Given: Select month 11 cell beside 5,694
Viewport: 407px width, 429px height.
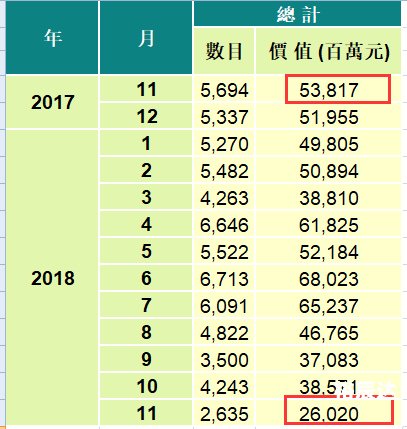Looking at the screenshot, I should tap(146, 89).
